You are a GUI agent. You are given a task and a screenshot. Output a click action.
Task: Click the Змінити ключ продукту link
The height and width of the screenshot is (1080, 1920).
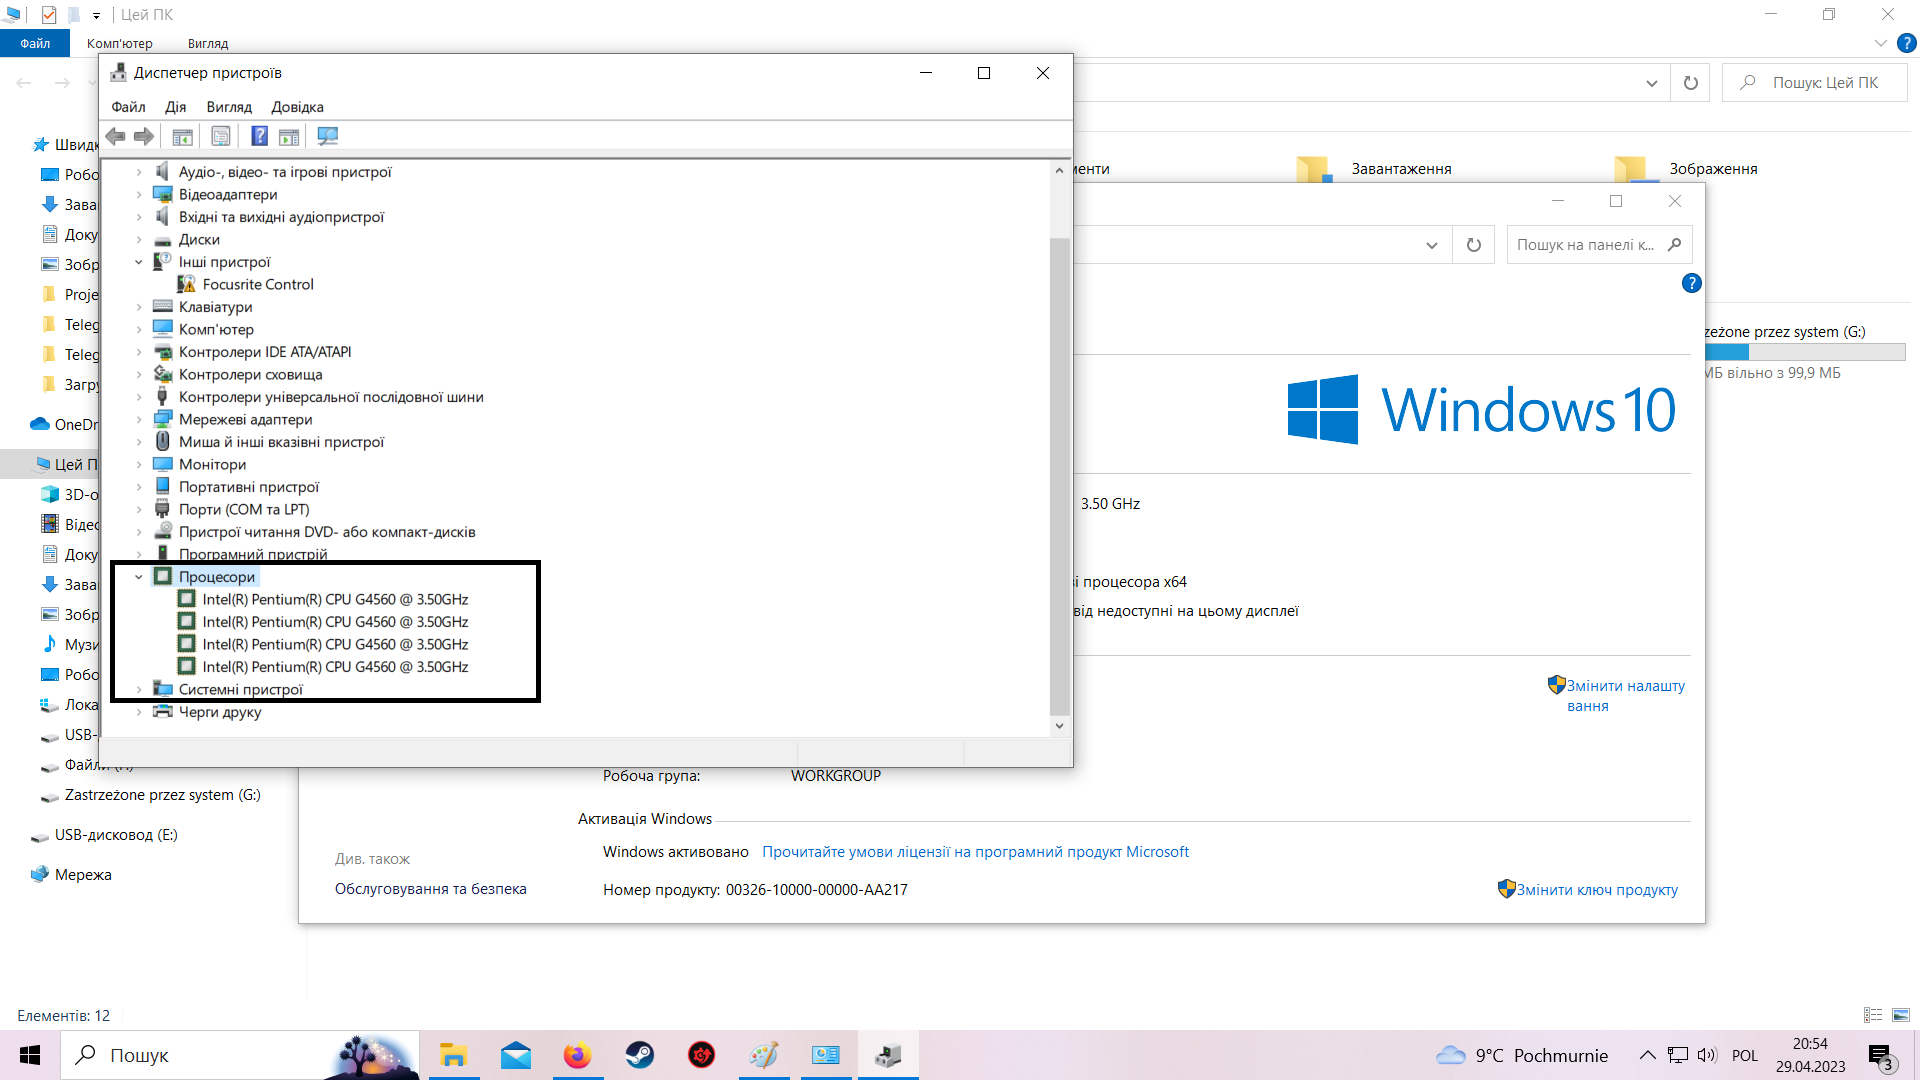pyautogui.click(x=1596, y=890)
